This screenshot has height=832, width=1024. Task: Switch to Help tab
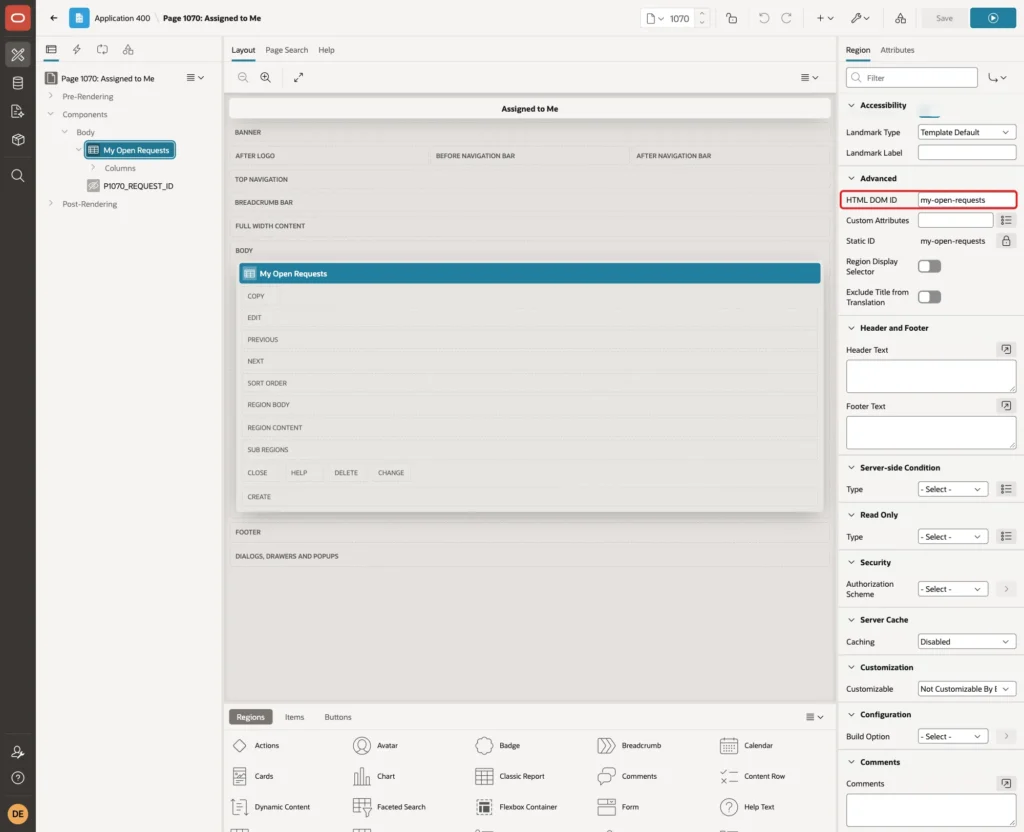coord(326,50)
